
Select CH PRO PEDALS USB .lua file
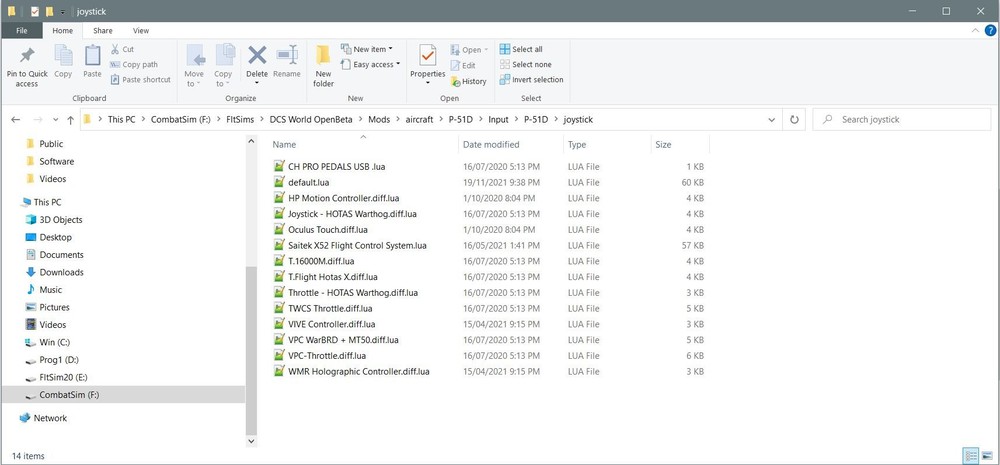(337, 166)
